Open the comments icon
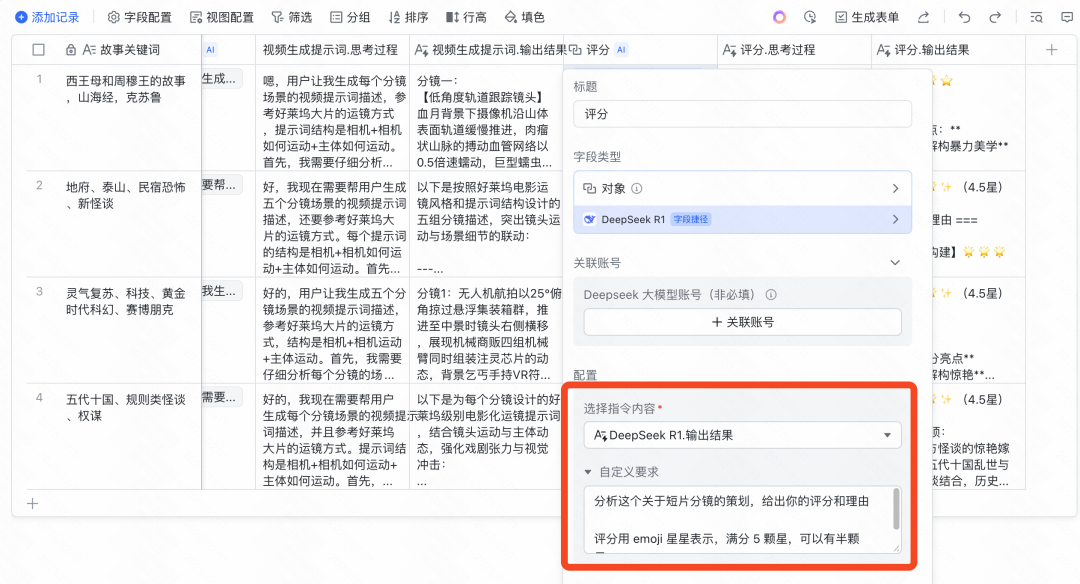Screen dimensions: 1080x584 (x=1067, y=17)
